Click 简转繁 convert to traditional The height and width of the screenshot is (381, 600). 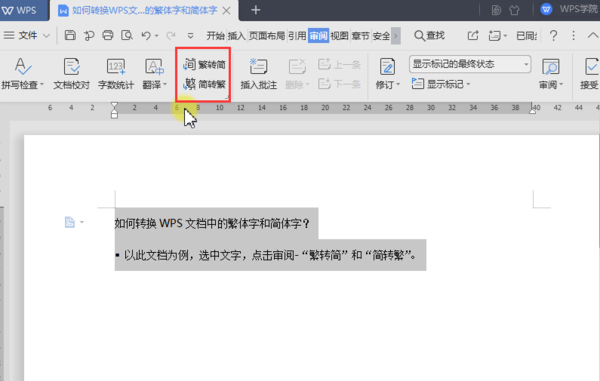(204, 84)
